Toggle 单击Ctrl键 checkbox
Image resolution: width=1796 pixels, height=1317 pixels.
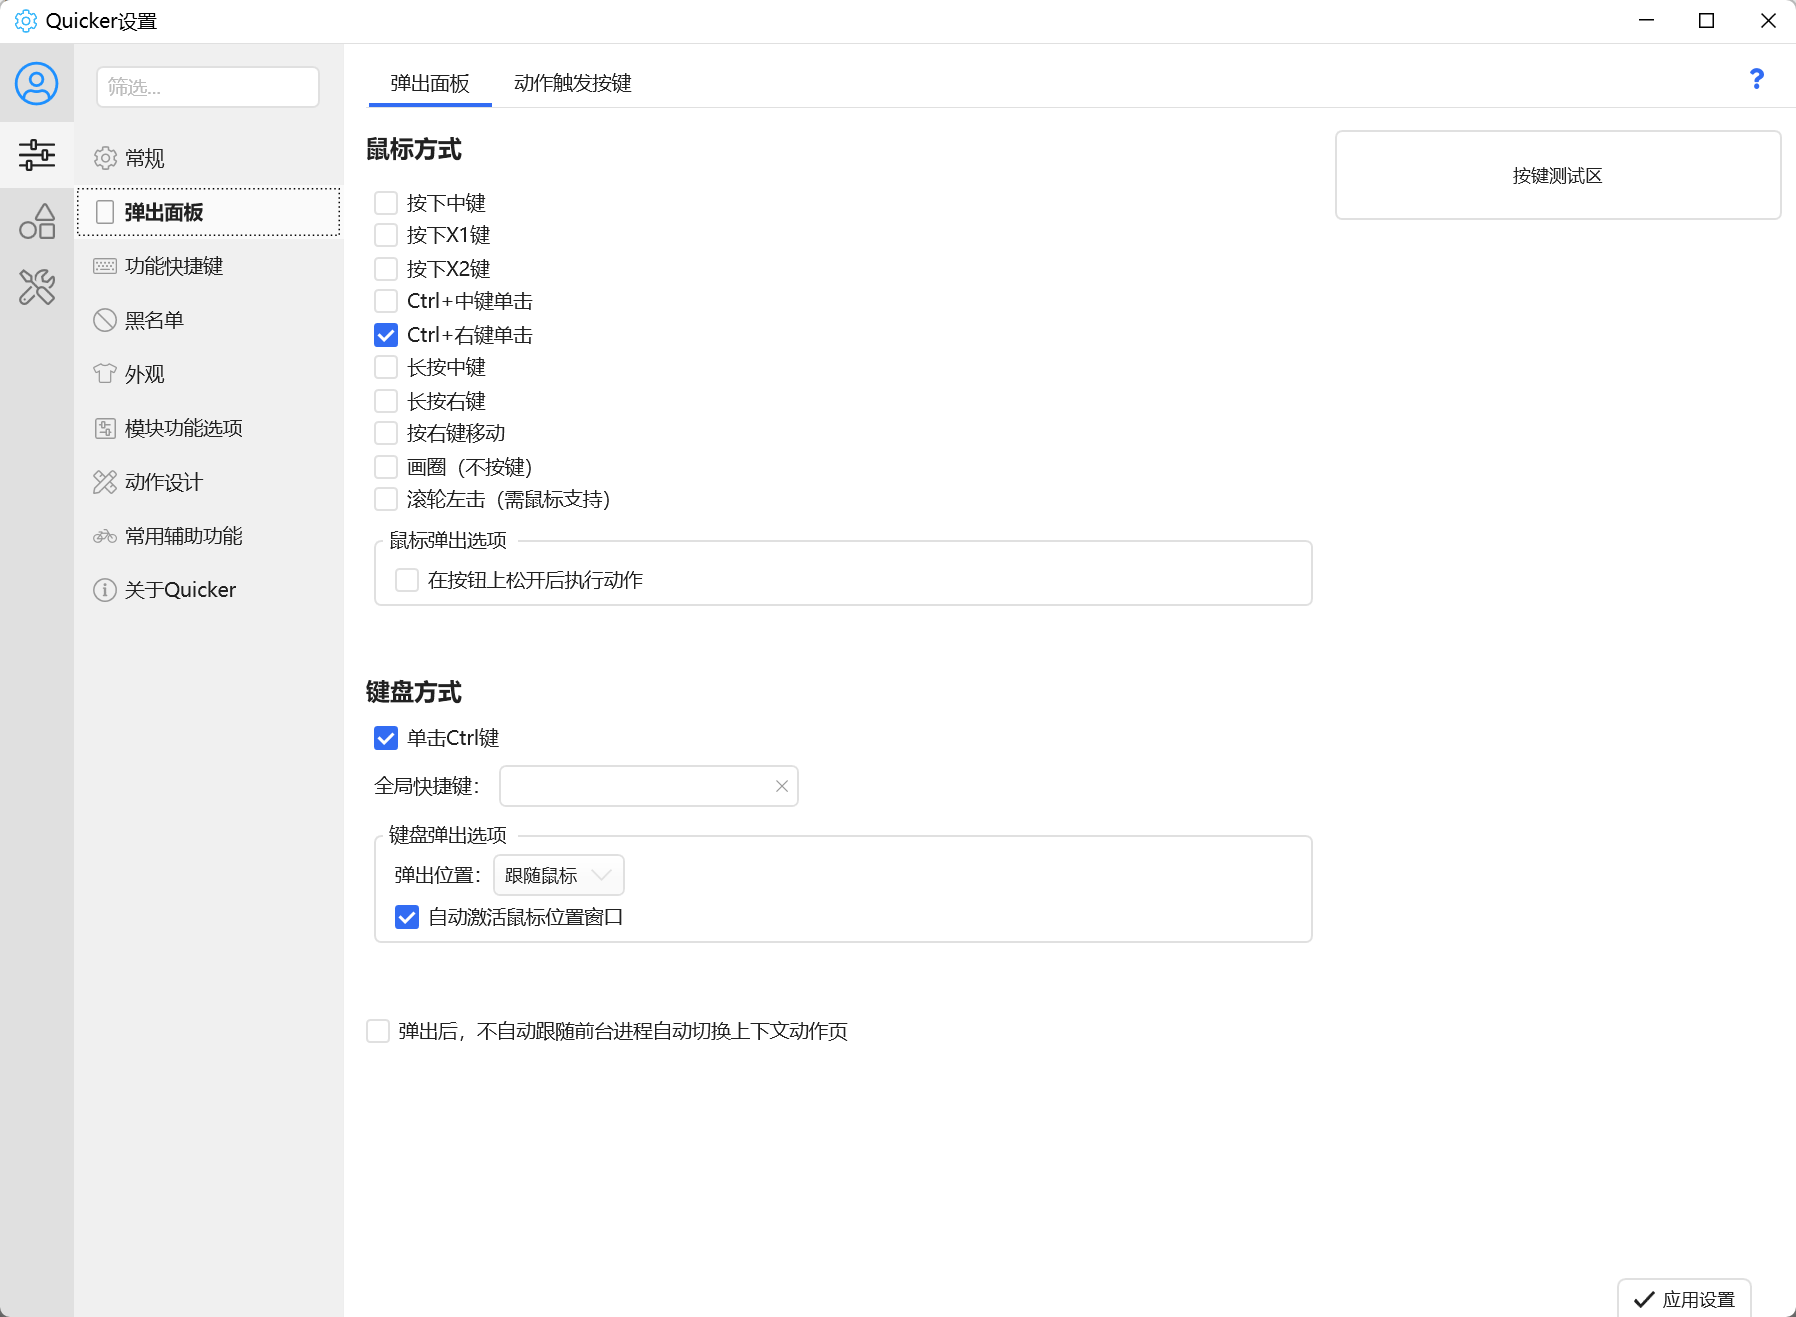[386, 738]
